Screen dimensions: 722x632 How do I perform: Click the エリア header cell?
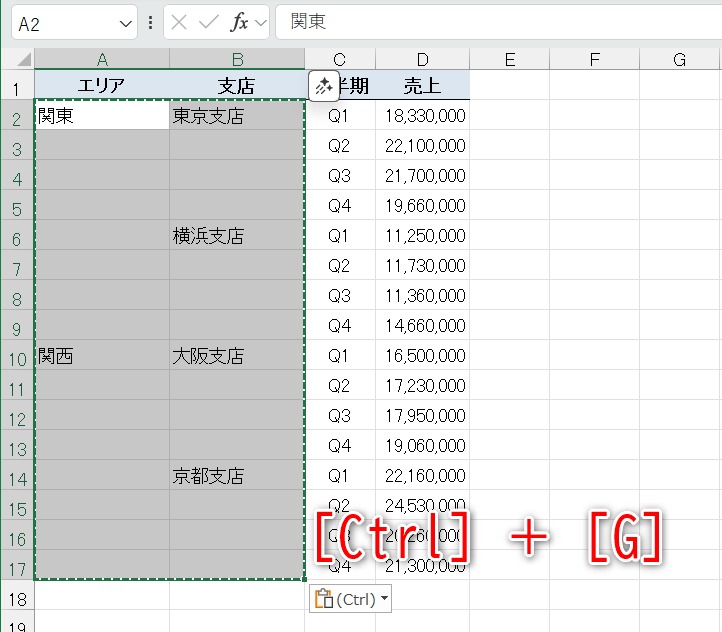click(x=102, y=85)
